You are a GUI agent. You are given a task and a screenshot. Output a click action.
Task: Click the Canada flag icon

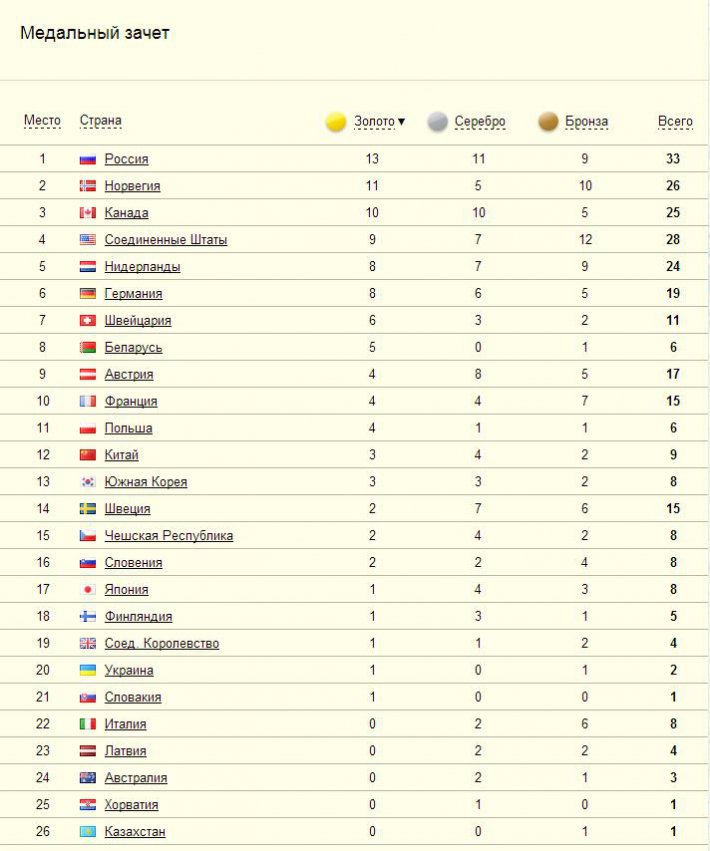[x=87, y=213]
